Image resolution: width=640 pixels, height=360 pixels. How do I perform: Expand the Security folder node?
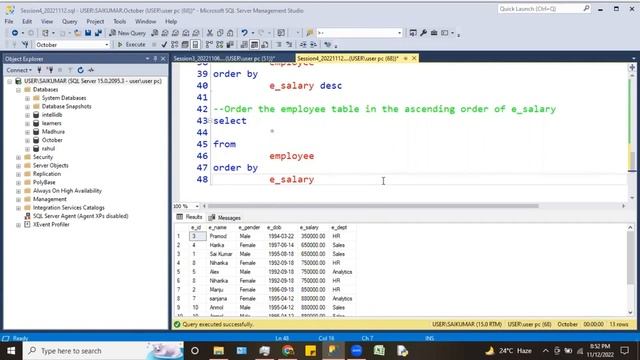pos(18,157)
